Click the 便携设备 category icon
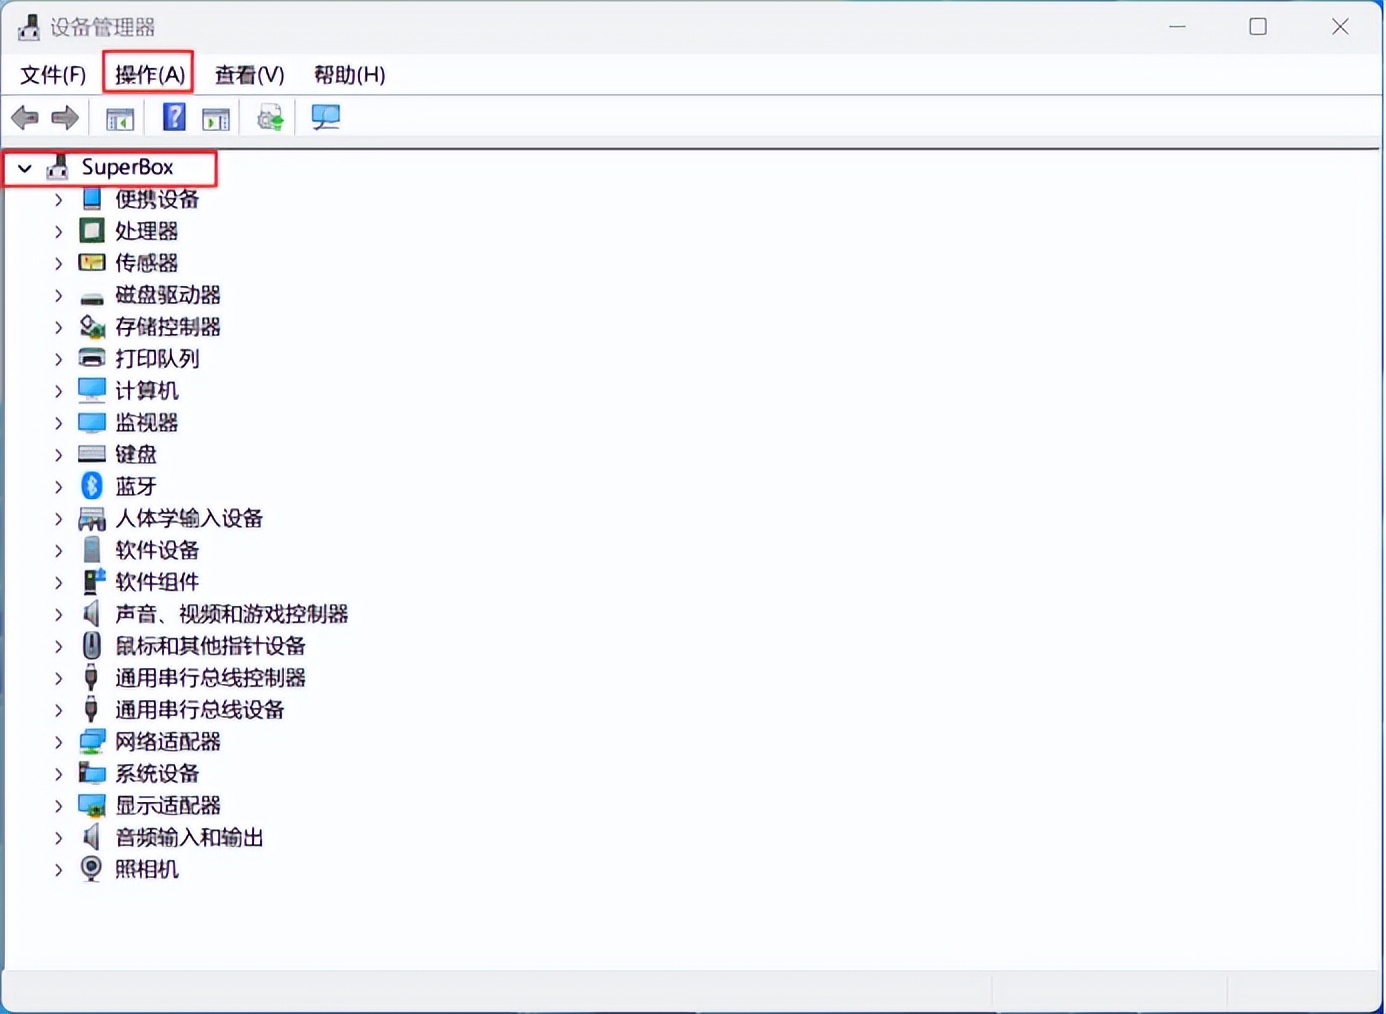The image size is (1386, 1014). (x=92, y=199)
